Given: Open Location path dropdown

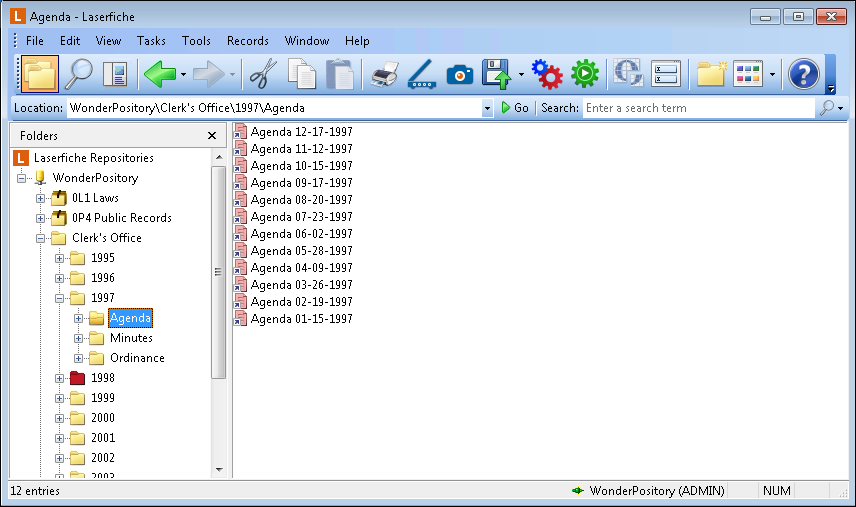Looking at the screenshot, I should (x=488, y=108).
